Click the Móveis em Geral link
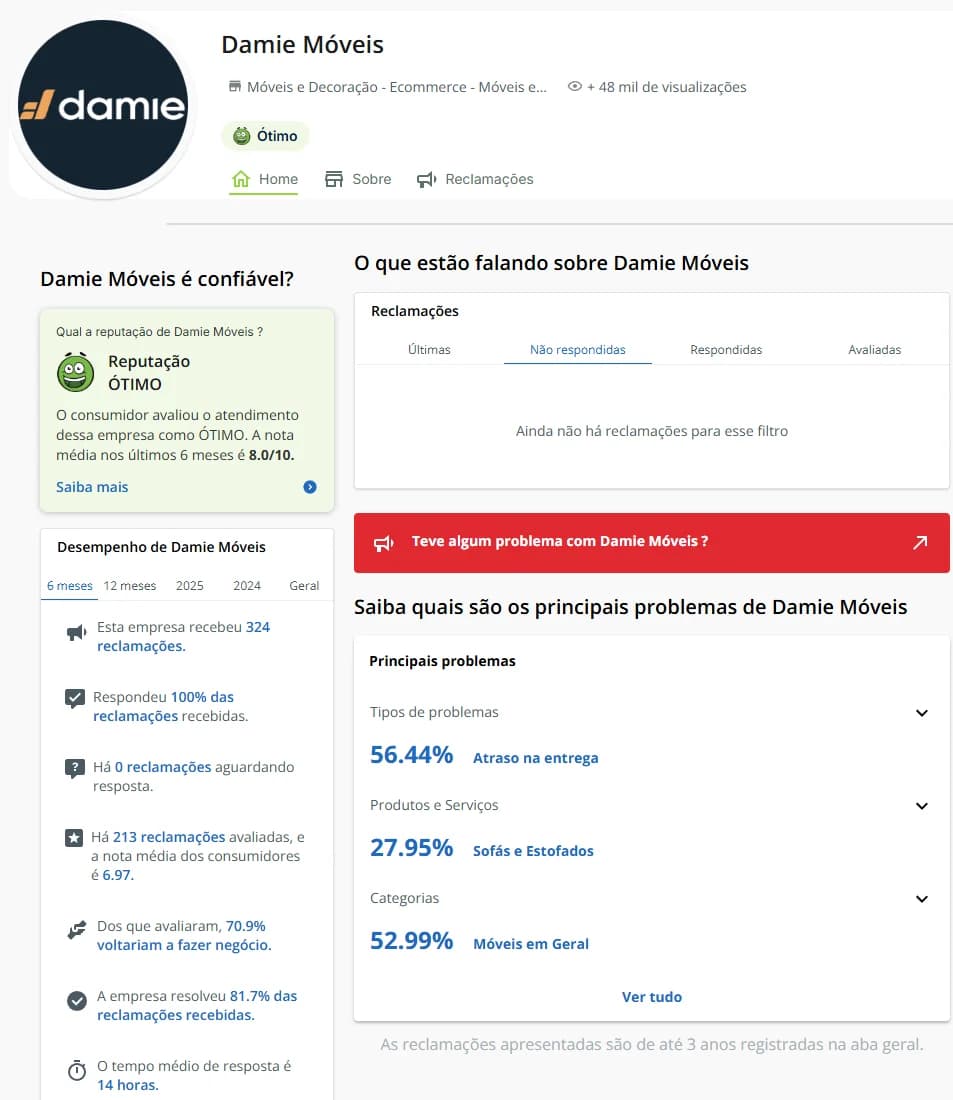 531,944
